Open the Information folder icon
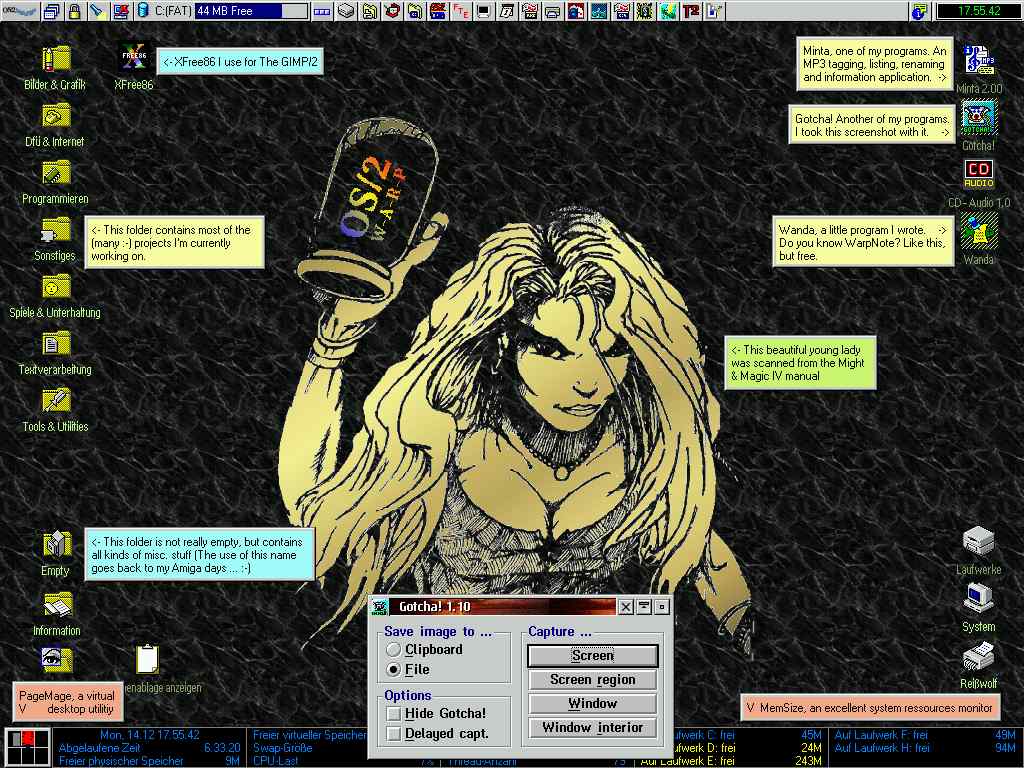Screen dimensions: 1024x768 [57, 605]
